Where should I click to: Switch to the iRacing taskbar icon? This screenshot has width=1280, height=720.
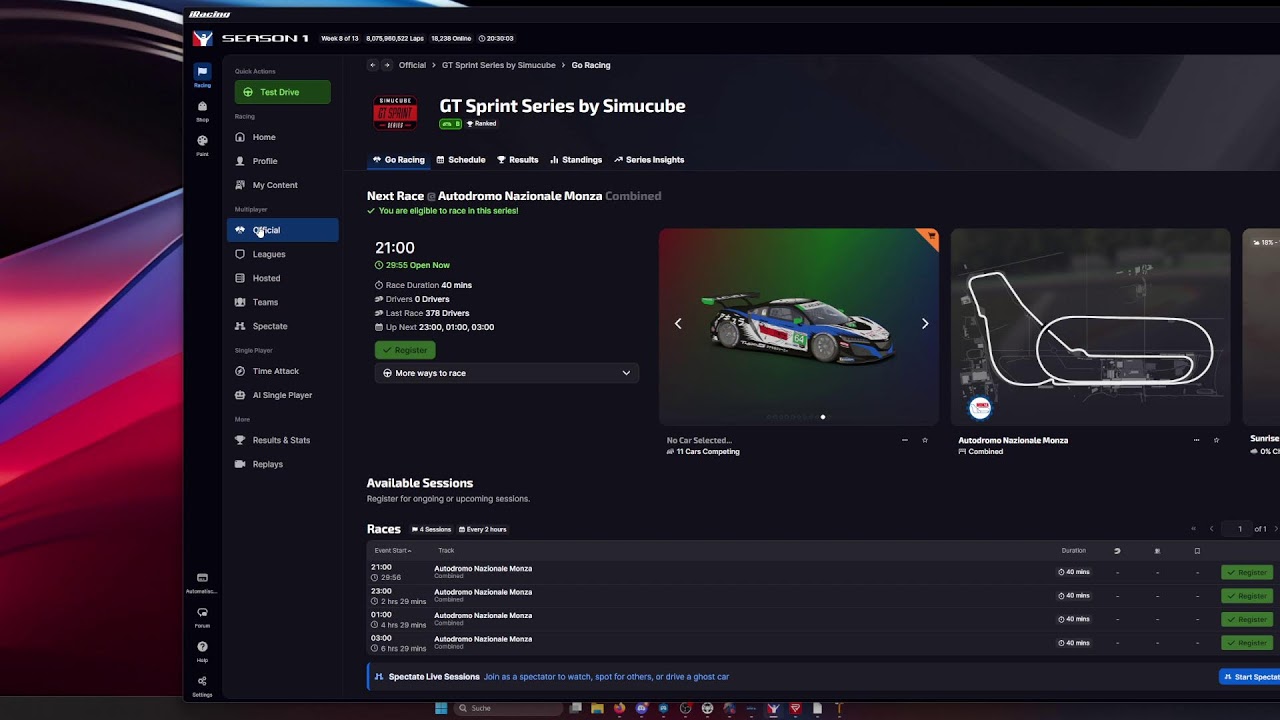click(773, 709)
